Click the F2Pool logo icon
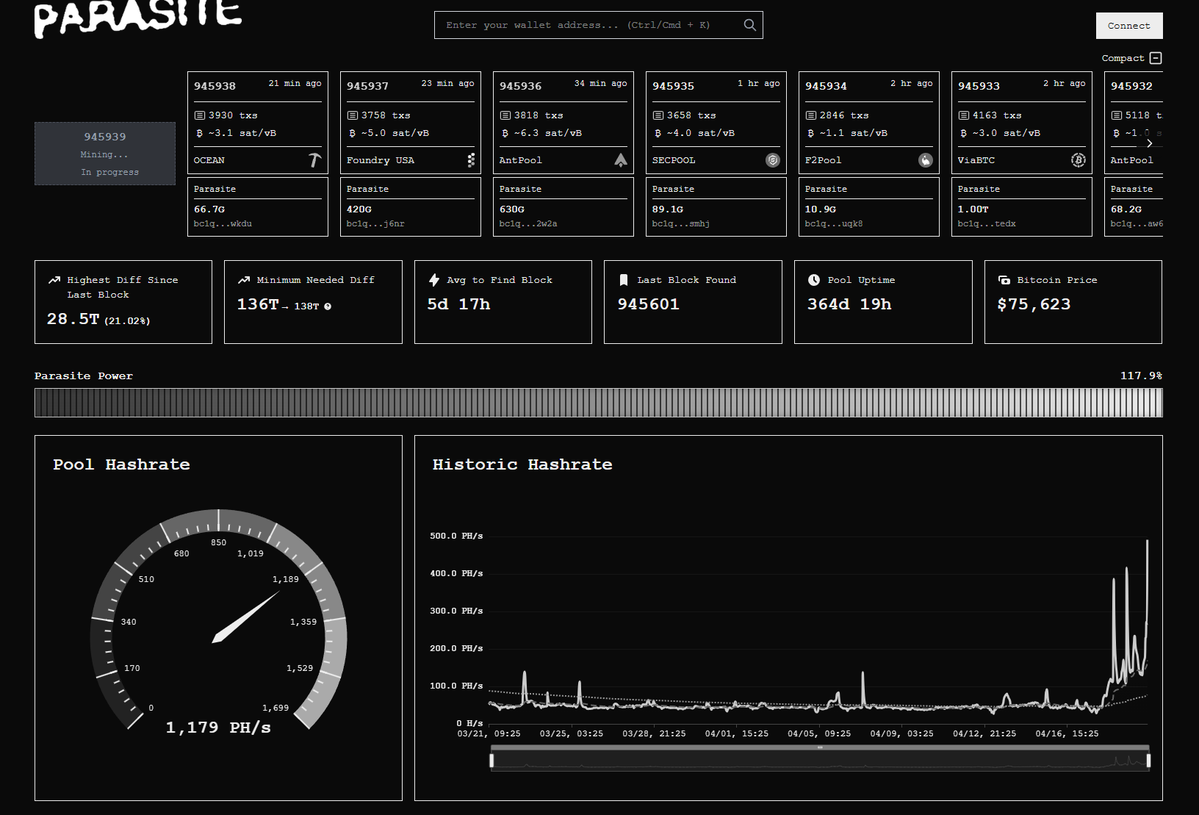Viewport: 1199px width, 815px height. click(x=925, y=160)
